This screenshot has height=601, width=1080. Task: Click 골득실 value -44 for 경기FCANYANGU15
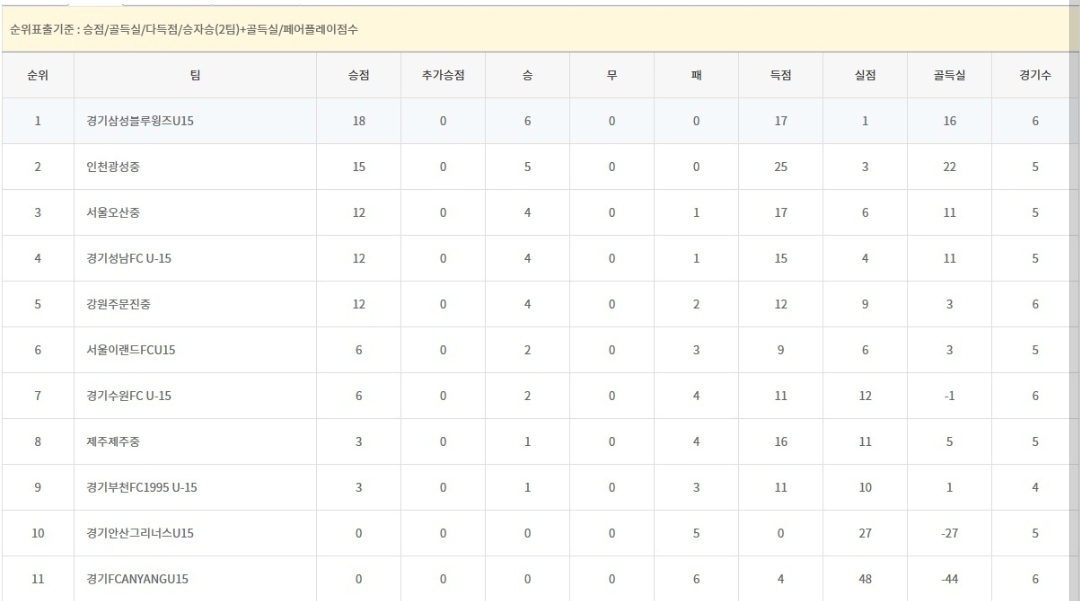(x=949, y=579)
